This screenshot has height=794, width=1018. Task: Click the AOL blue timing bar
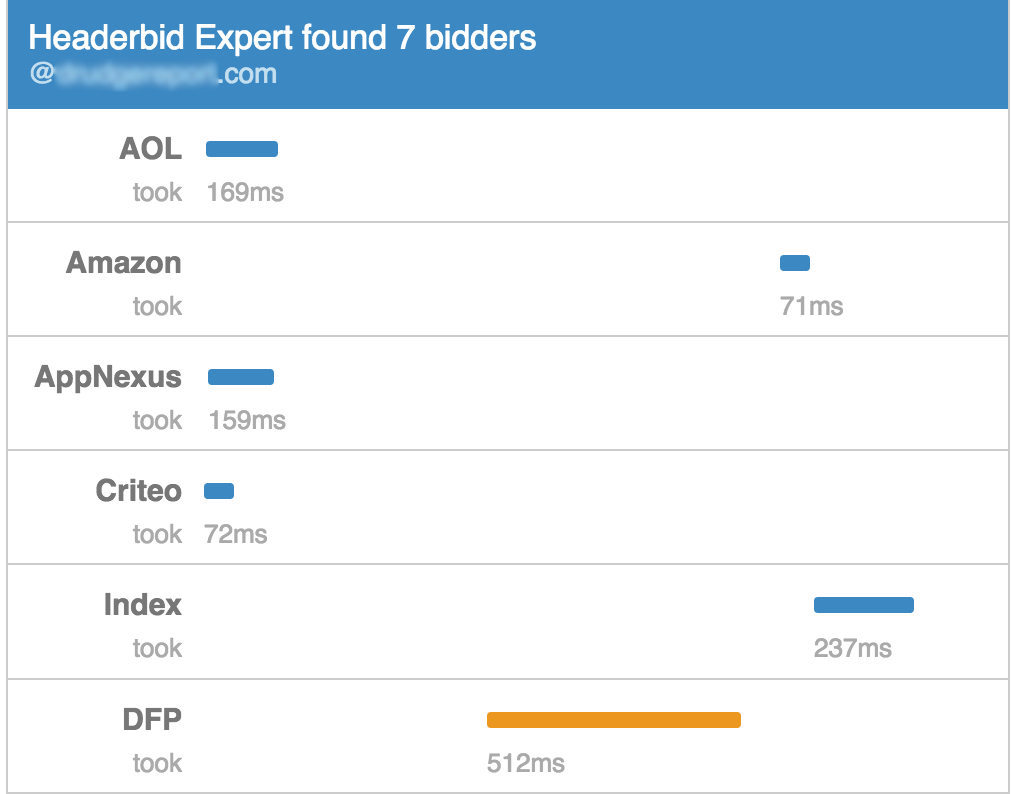(242, 149)
